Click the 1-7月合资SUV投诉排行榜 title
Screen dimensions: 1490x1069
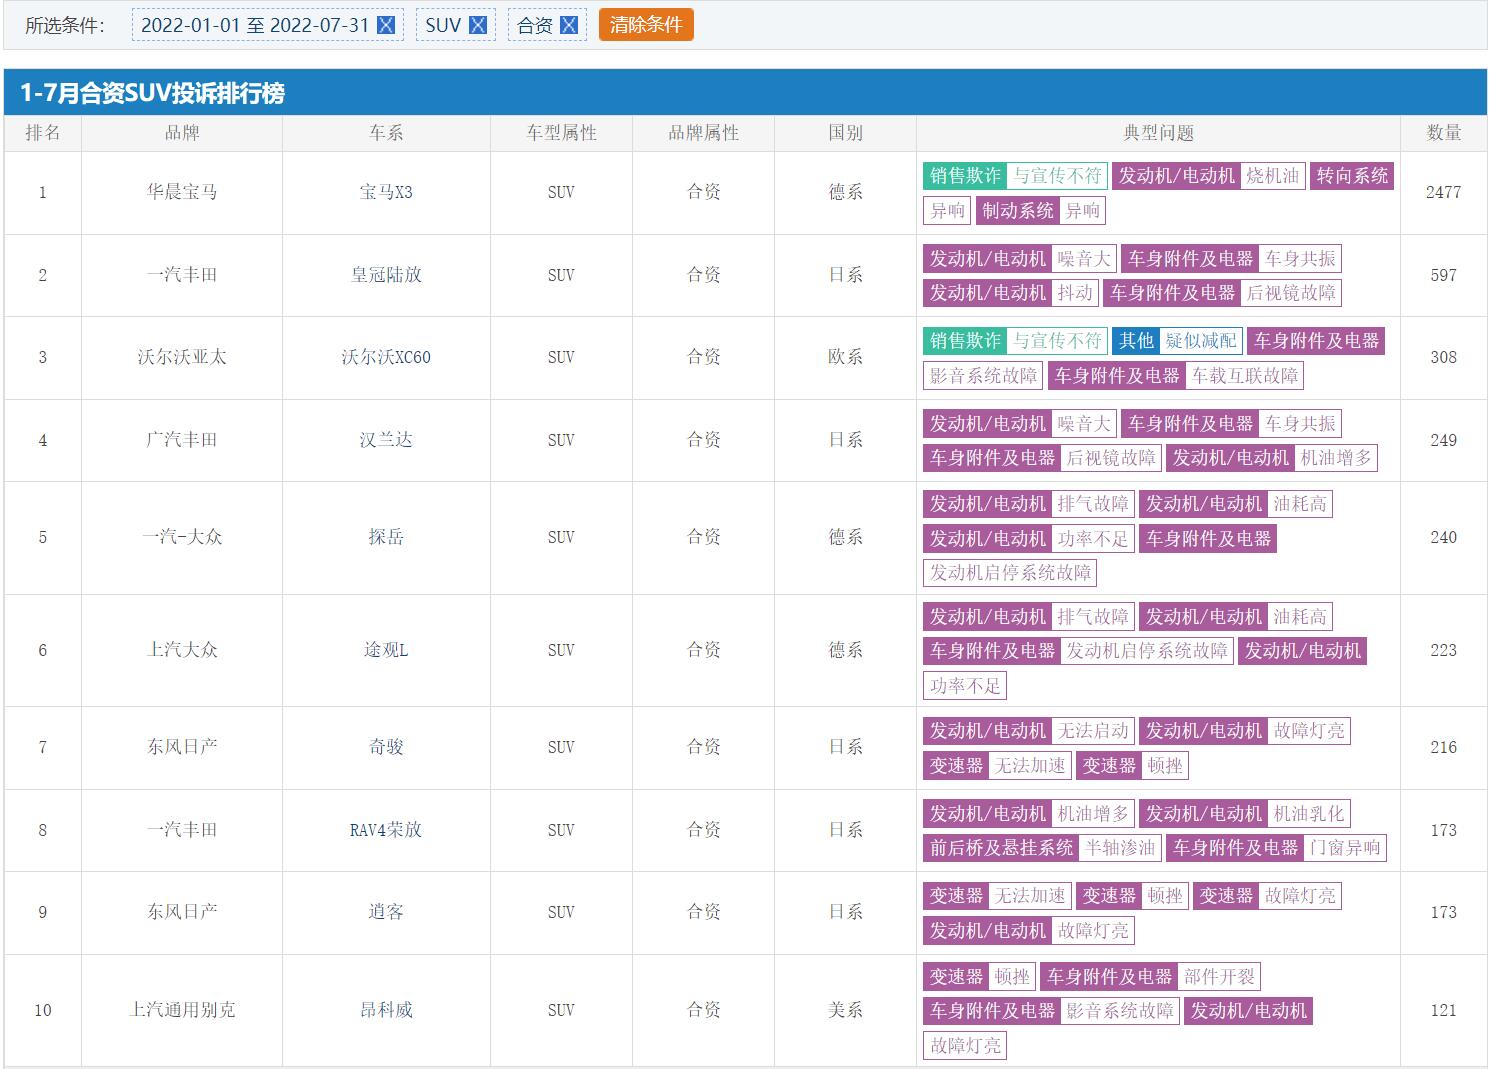[152, 93]
